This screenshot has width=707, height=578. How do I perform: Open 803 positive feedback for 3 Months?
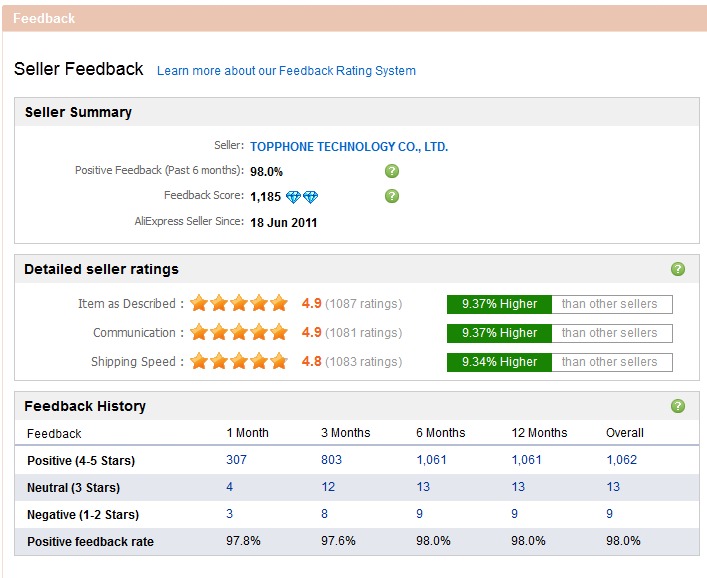click(331, 460)
